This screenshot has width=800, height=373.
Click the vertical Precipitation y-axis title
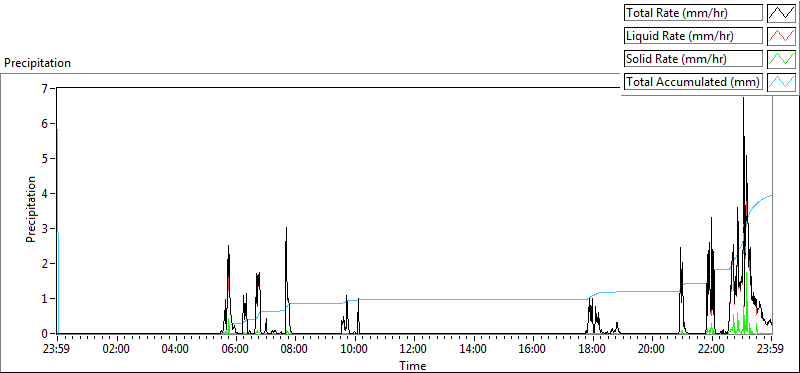coord(31,209)
